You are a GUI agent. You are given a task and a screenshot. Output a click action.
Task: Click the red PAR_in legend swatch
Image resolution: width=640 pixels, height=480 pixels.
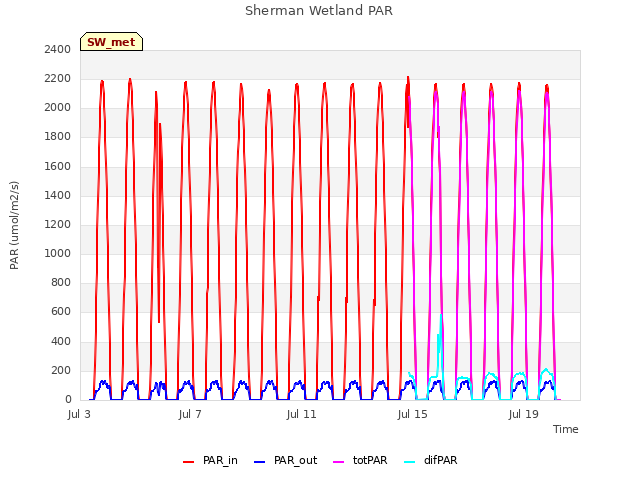tap(189, 462)
